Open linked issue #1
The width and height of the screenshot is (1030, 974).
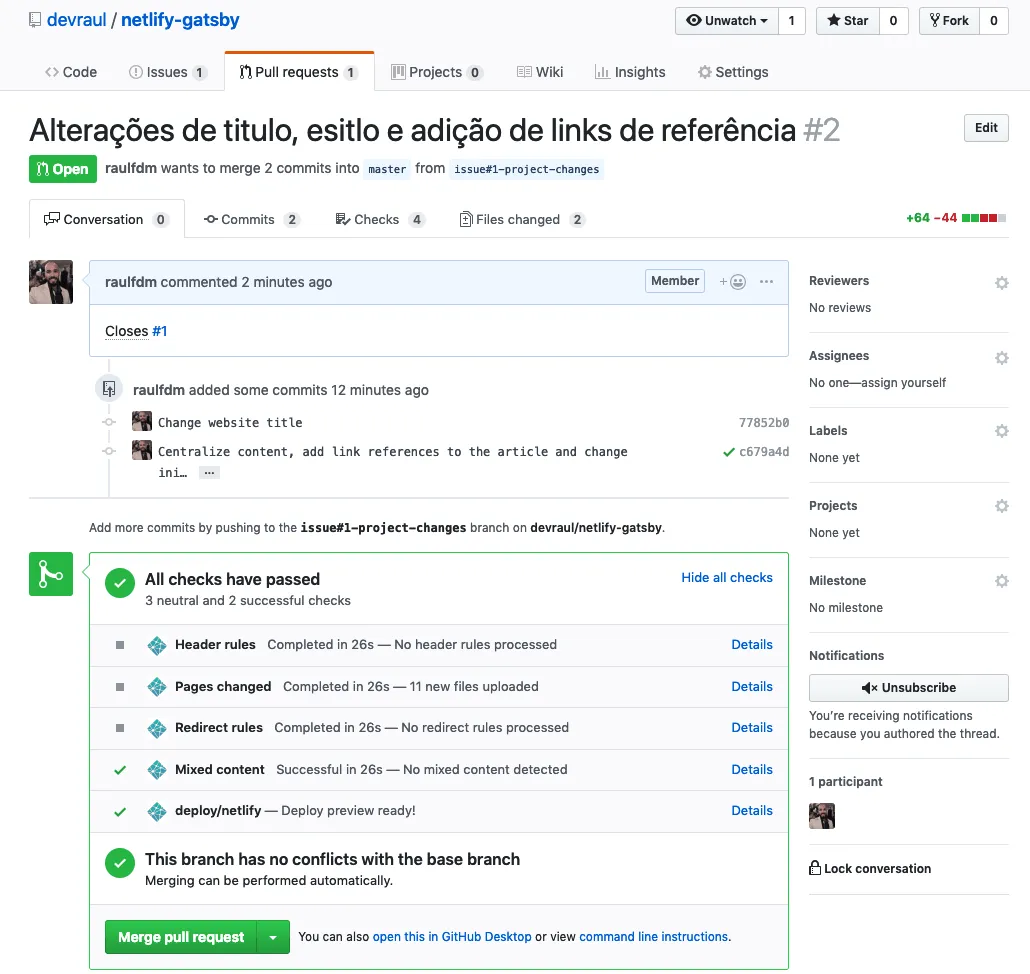pyautogui.click(x=160, y=331)
